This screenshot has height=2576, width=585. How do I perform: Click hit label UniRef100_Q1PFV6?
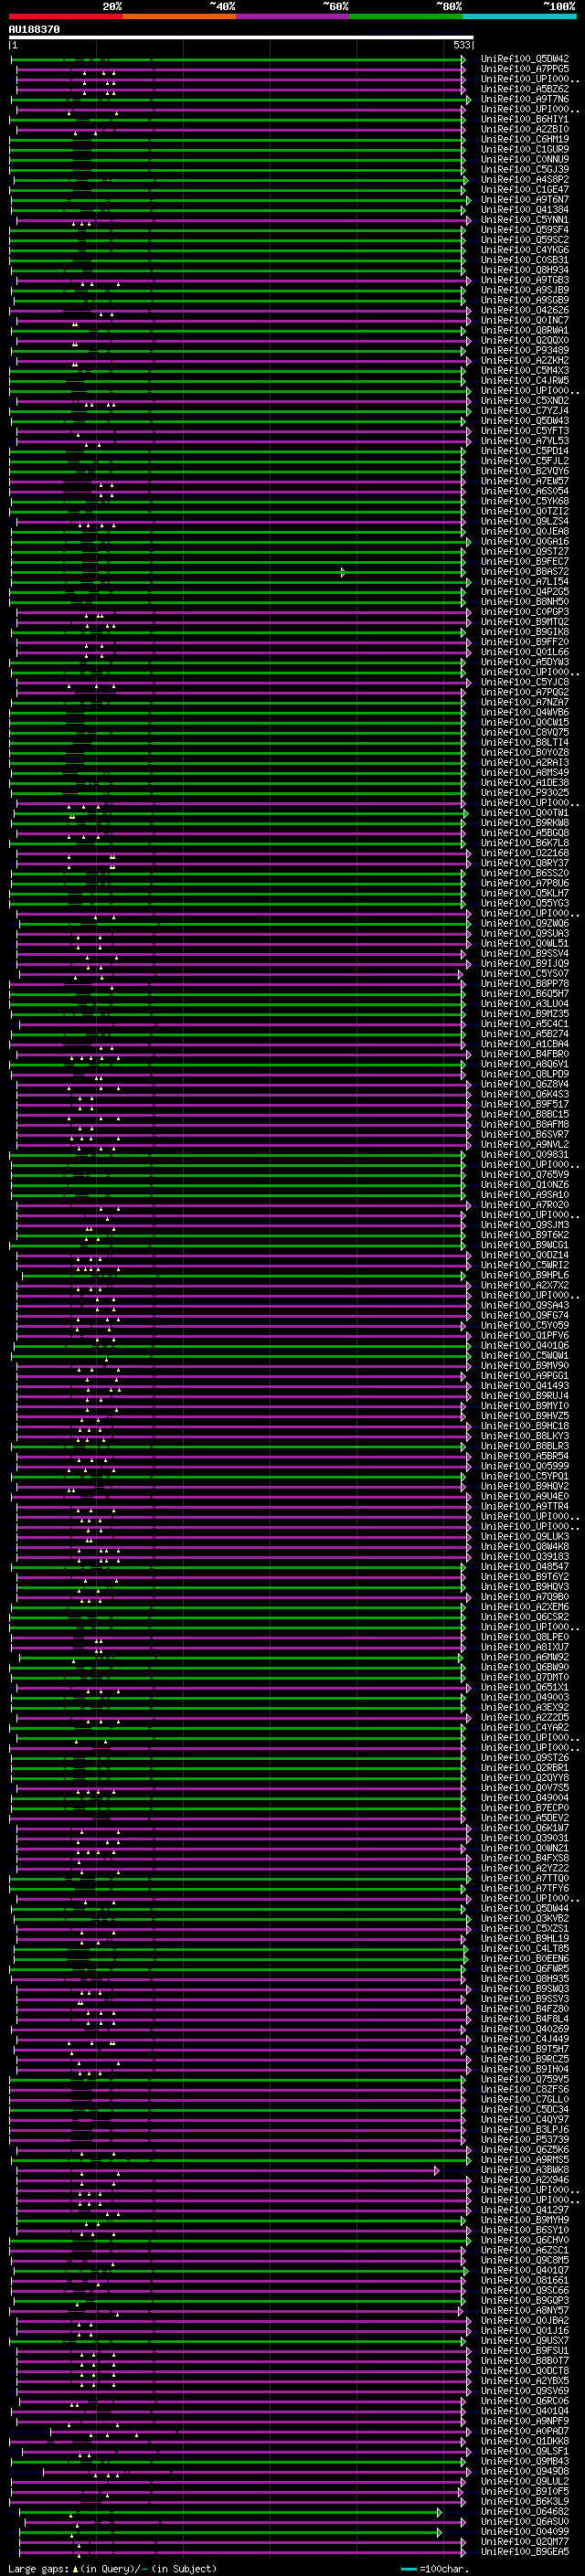524,1335
